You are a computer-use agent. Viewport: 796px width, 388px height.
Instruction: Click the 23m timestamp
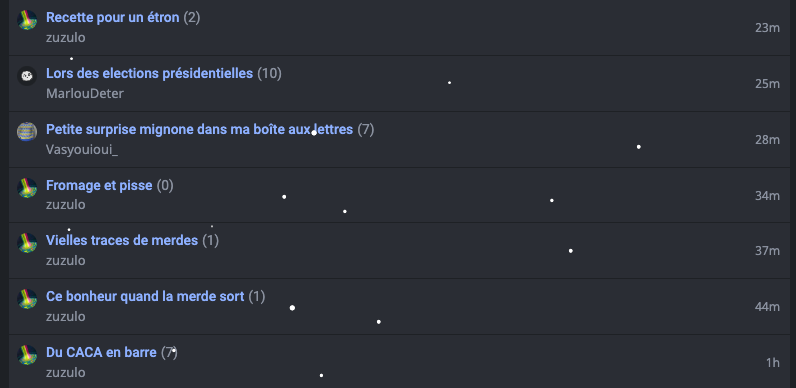point(767,28)
